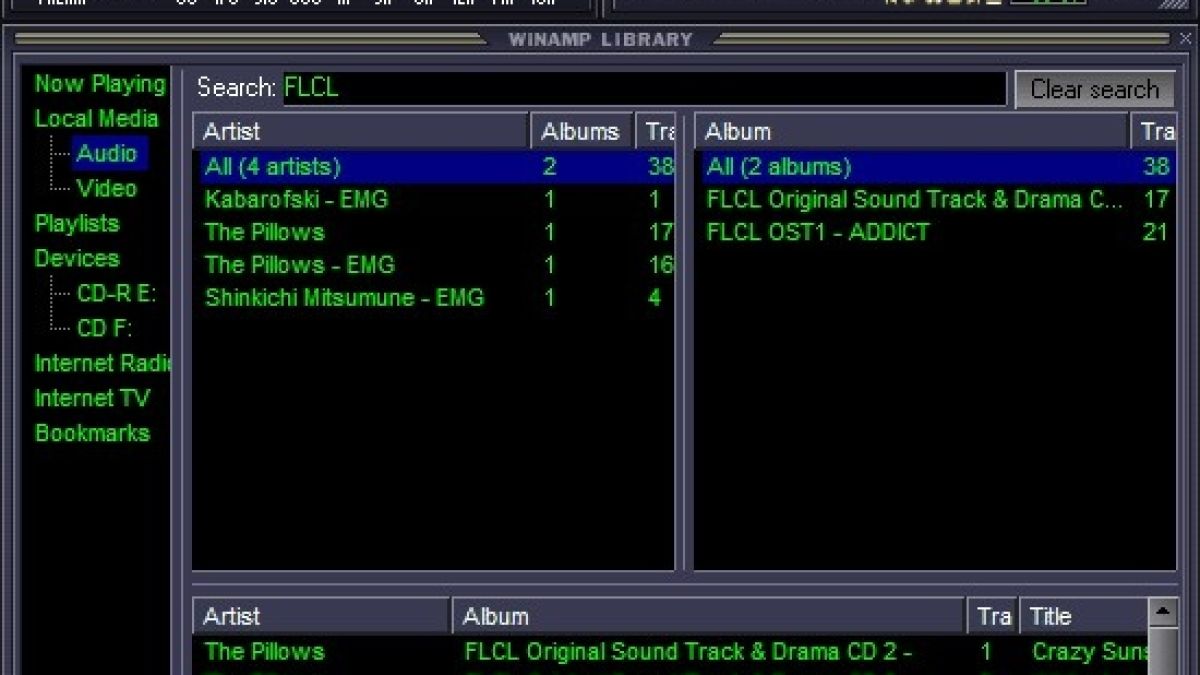This screenshot has width=1200, height=675.
Task: Sort track list by its Album column header
Action: (709, 616)
